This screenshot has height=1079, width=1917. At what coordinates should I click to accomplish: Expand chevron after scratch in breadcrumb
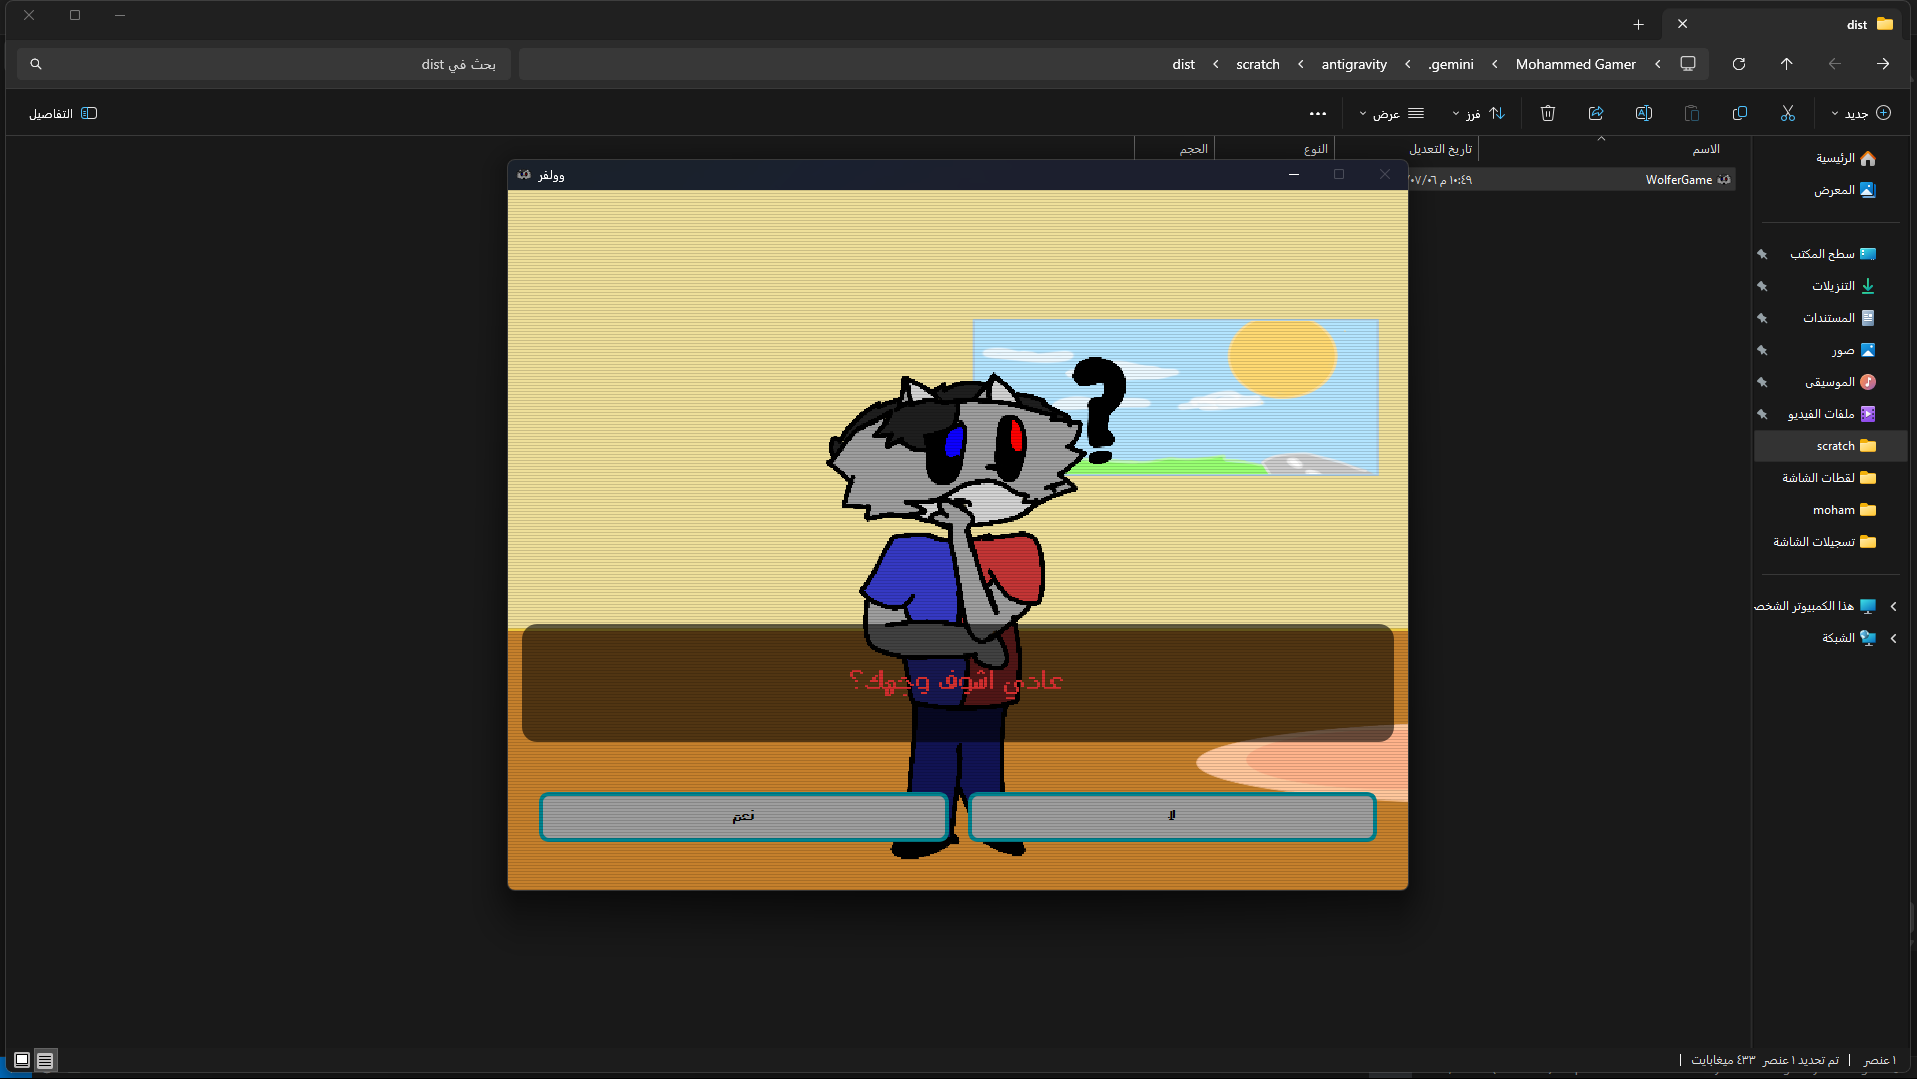click(1216, 64)
